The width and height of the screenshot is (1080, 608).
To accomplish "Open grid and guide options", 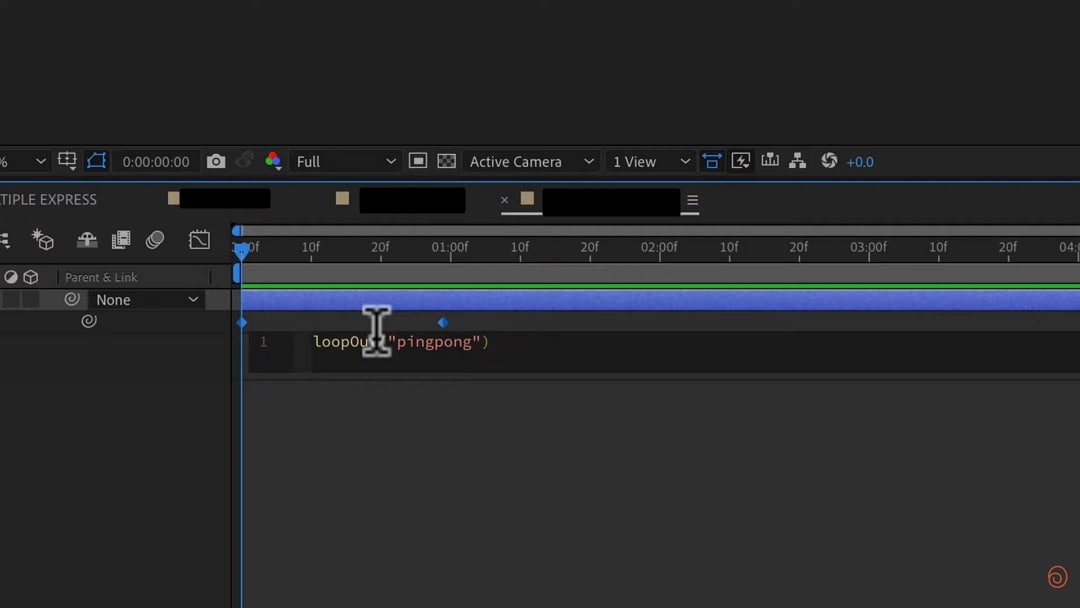I will (x=68, y=161).
